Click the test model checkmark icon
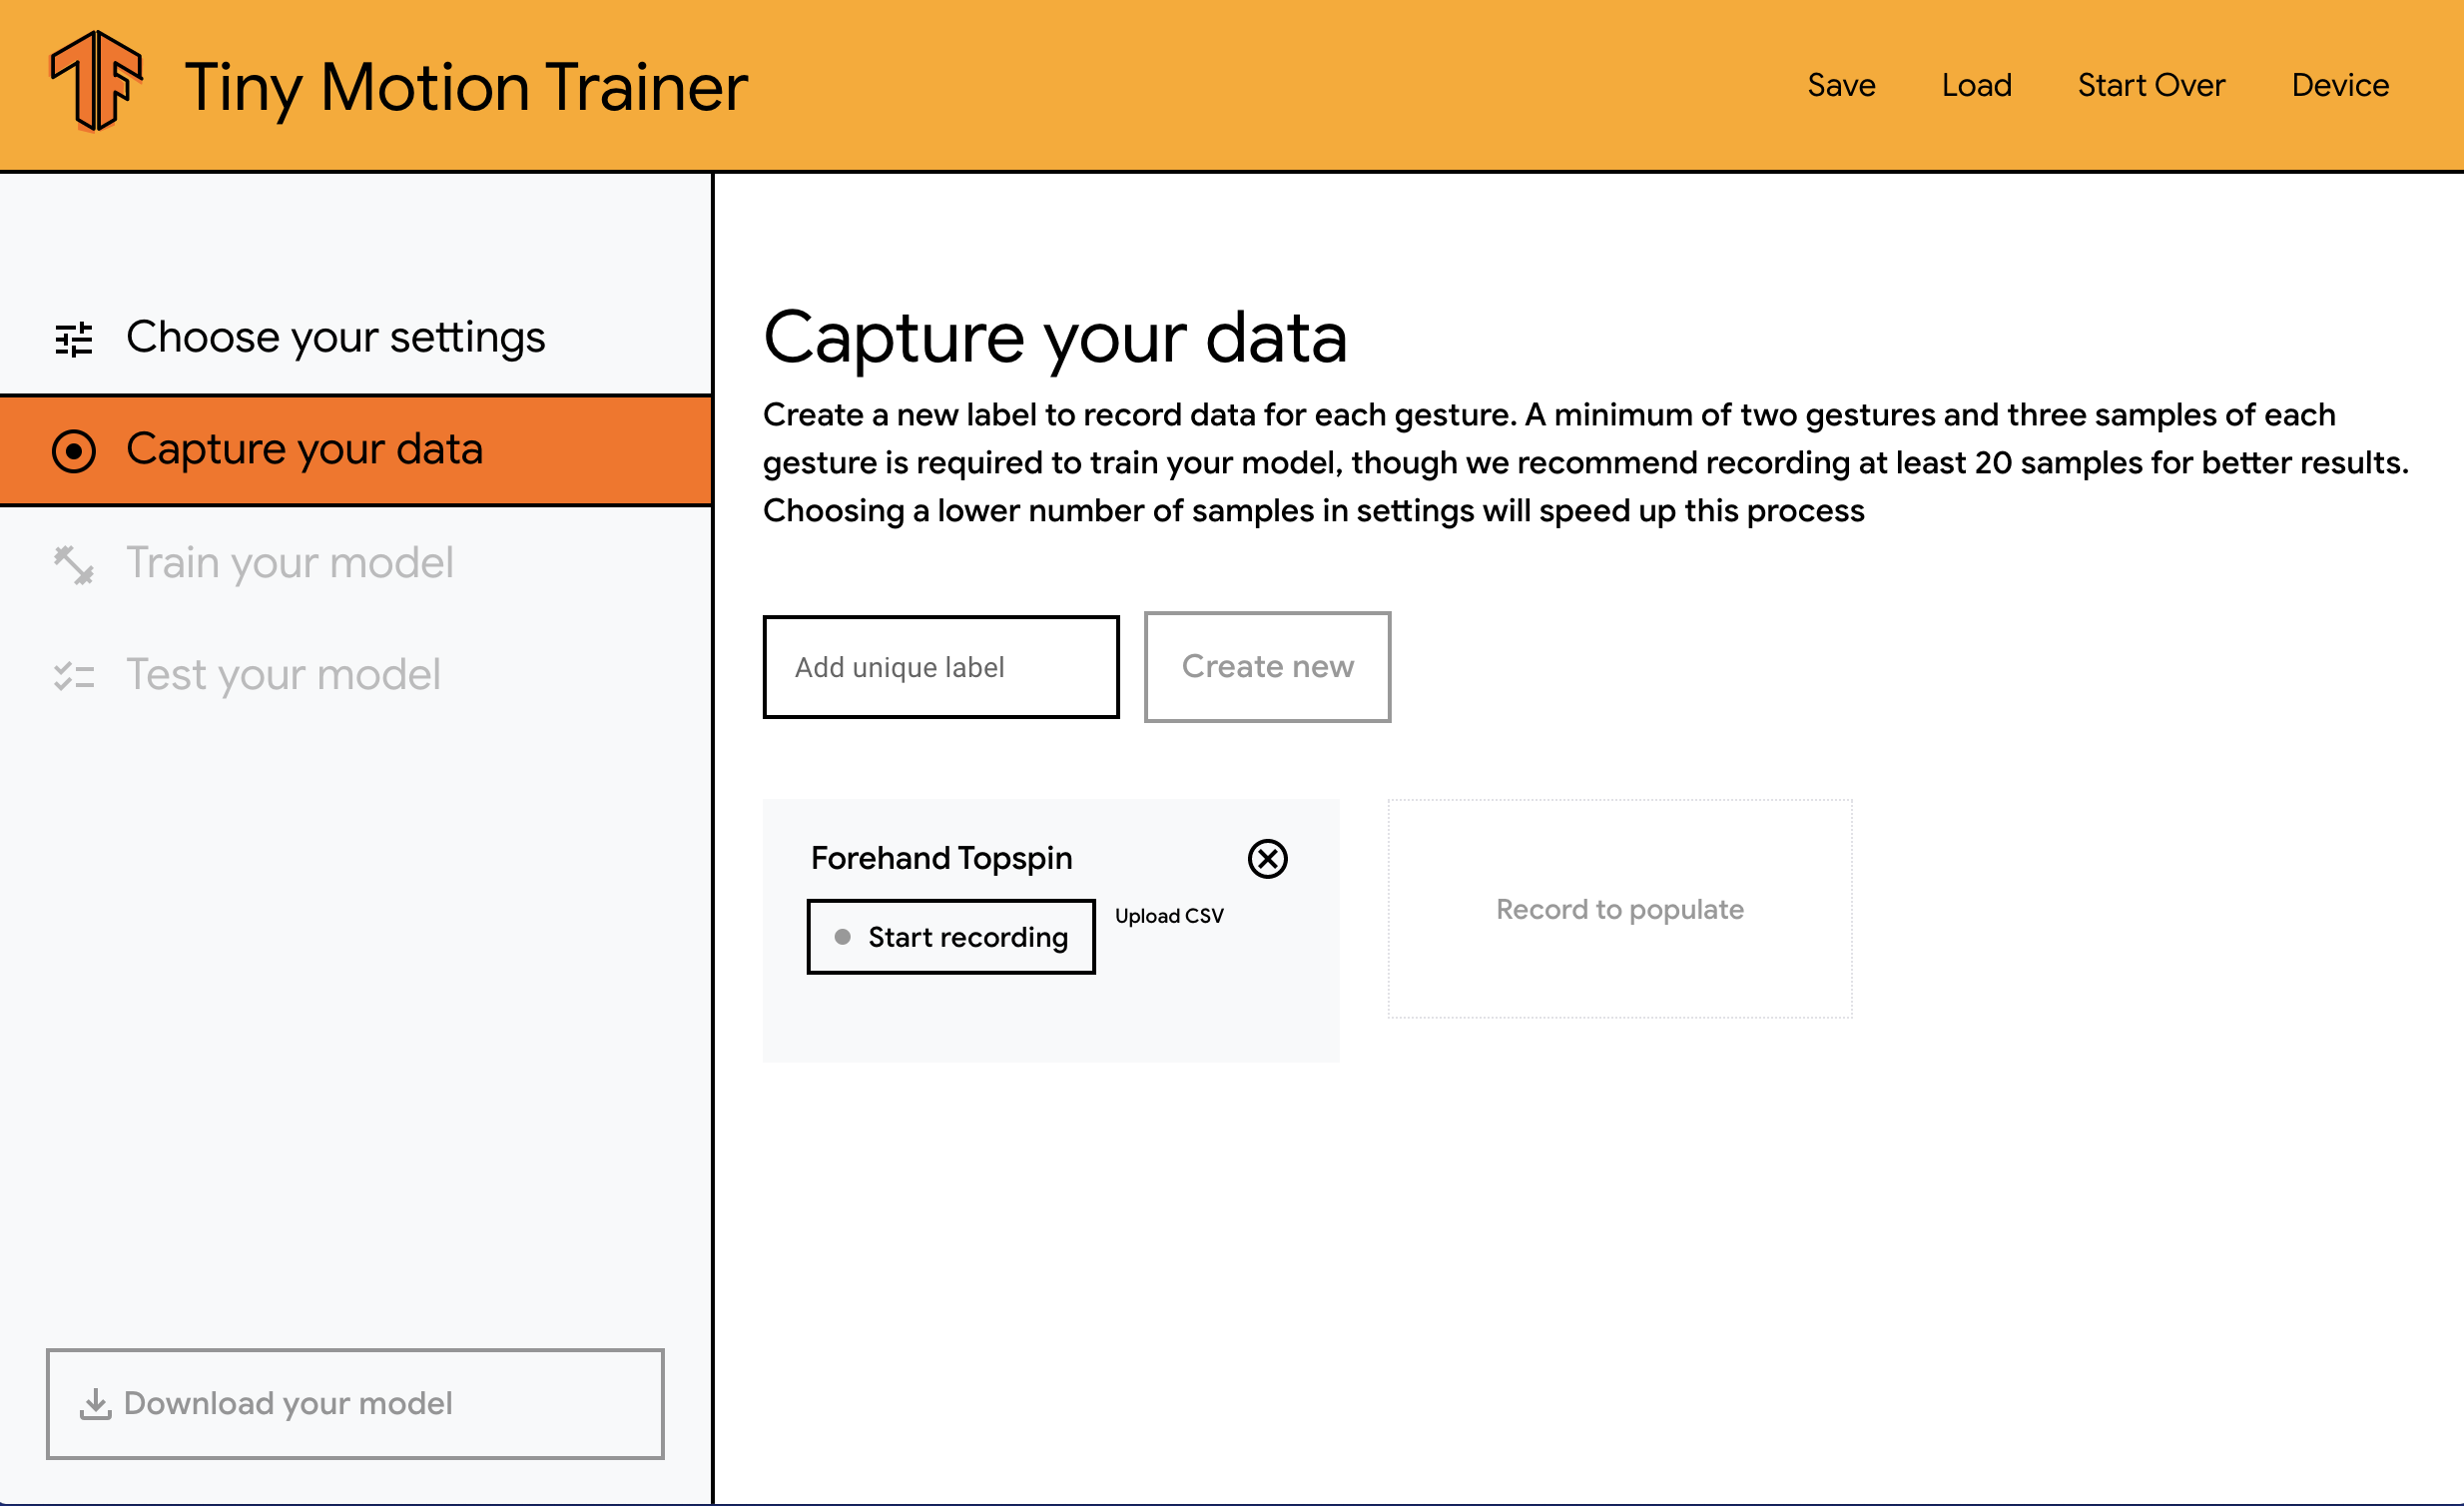 (72, 673)
